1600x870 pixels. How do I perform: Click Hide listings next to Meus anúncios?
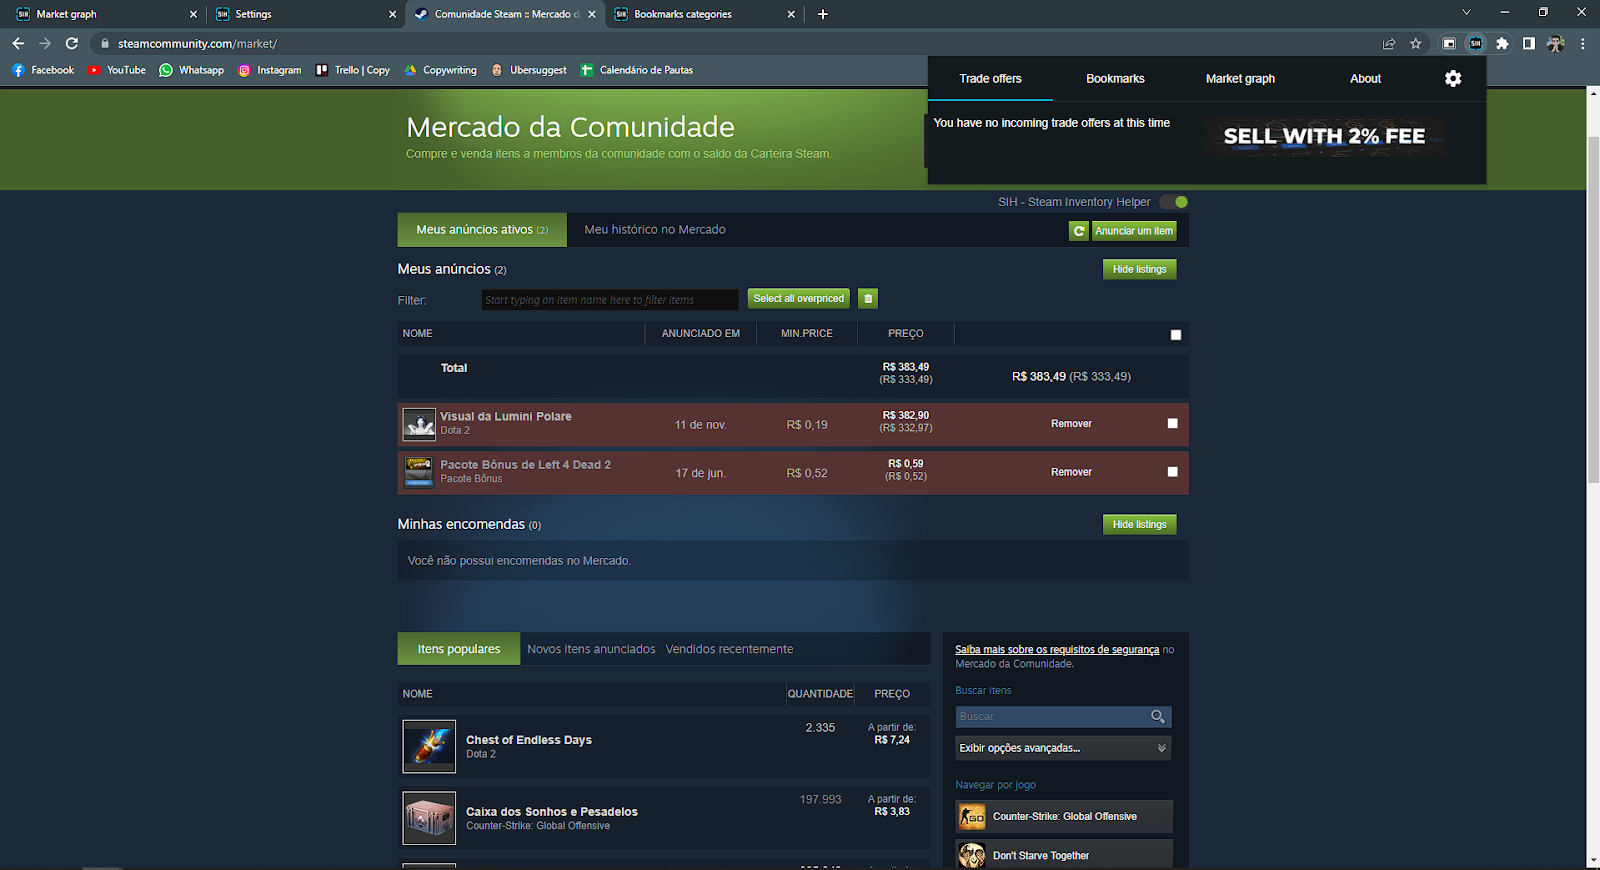[1140, 269]
